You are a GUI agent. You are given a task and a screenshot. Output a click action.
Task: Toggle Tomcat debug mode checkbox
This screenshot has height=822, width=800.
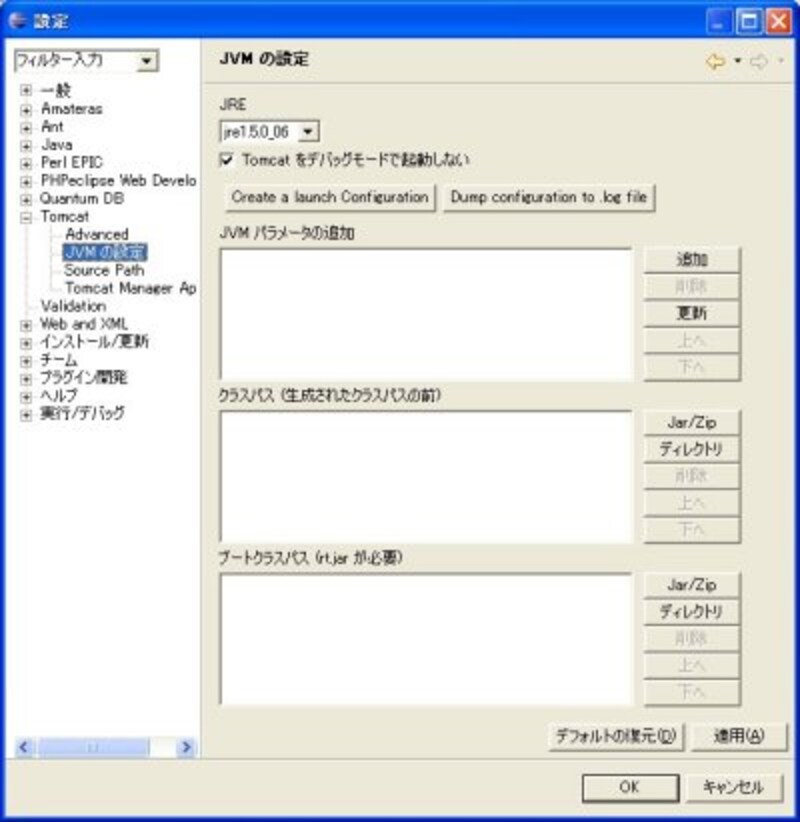[226, 159]
